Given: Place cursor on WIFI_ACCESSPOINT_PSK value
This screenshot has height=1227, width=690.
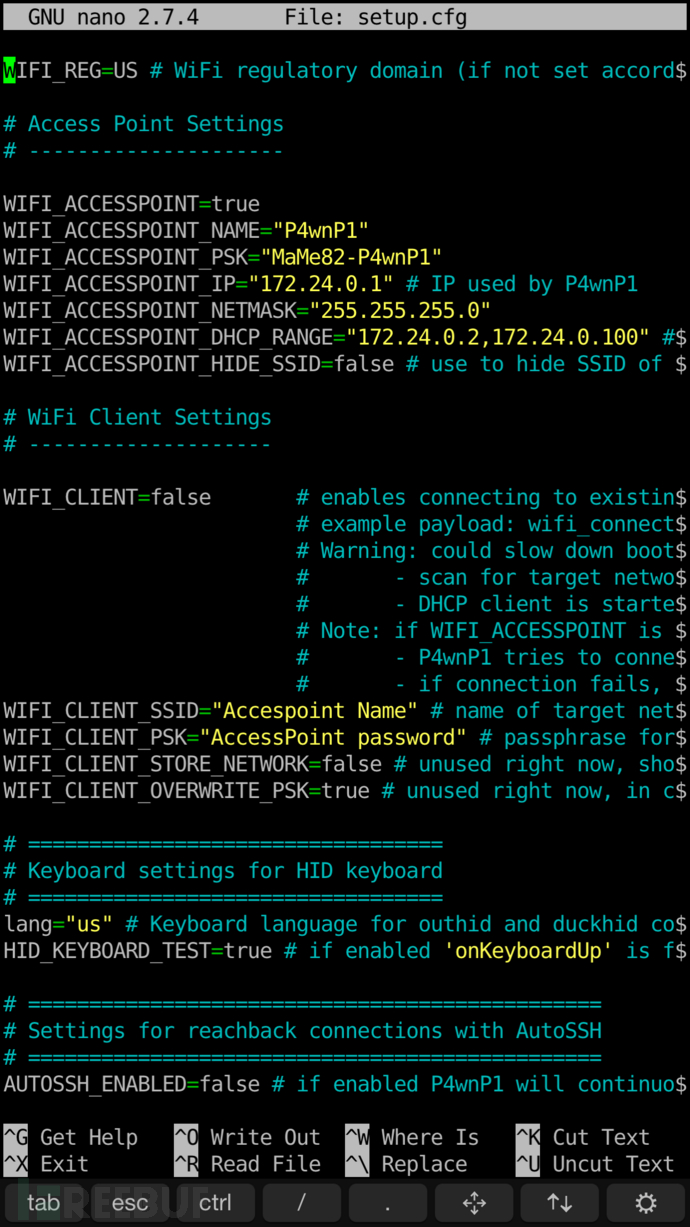Looking at the screenshot, I should [350, 257].
